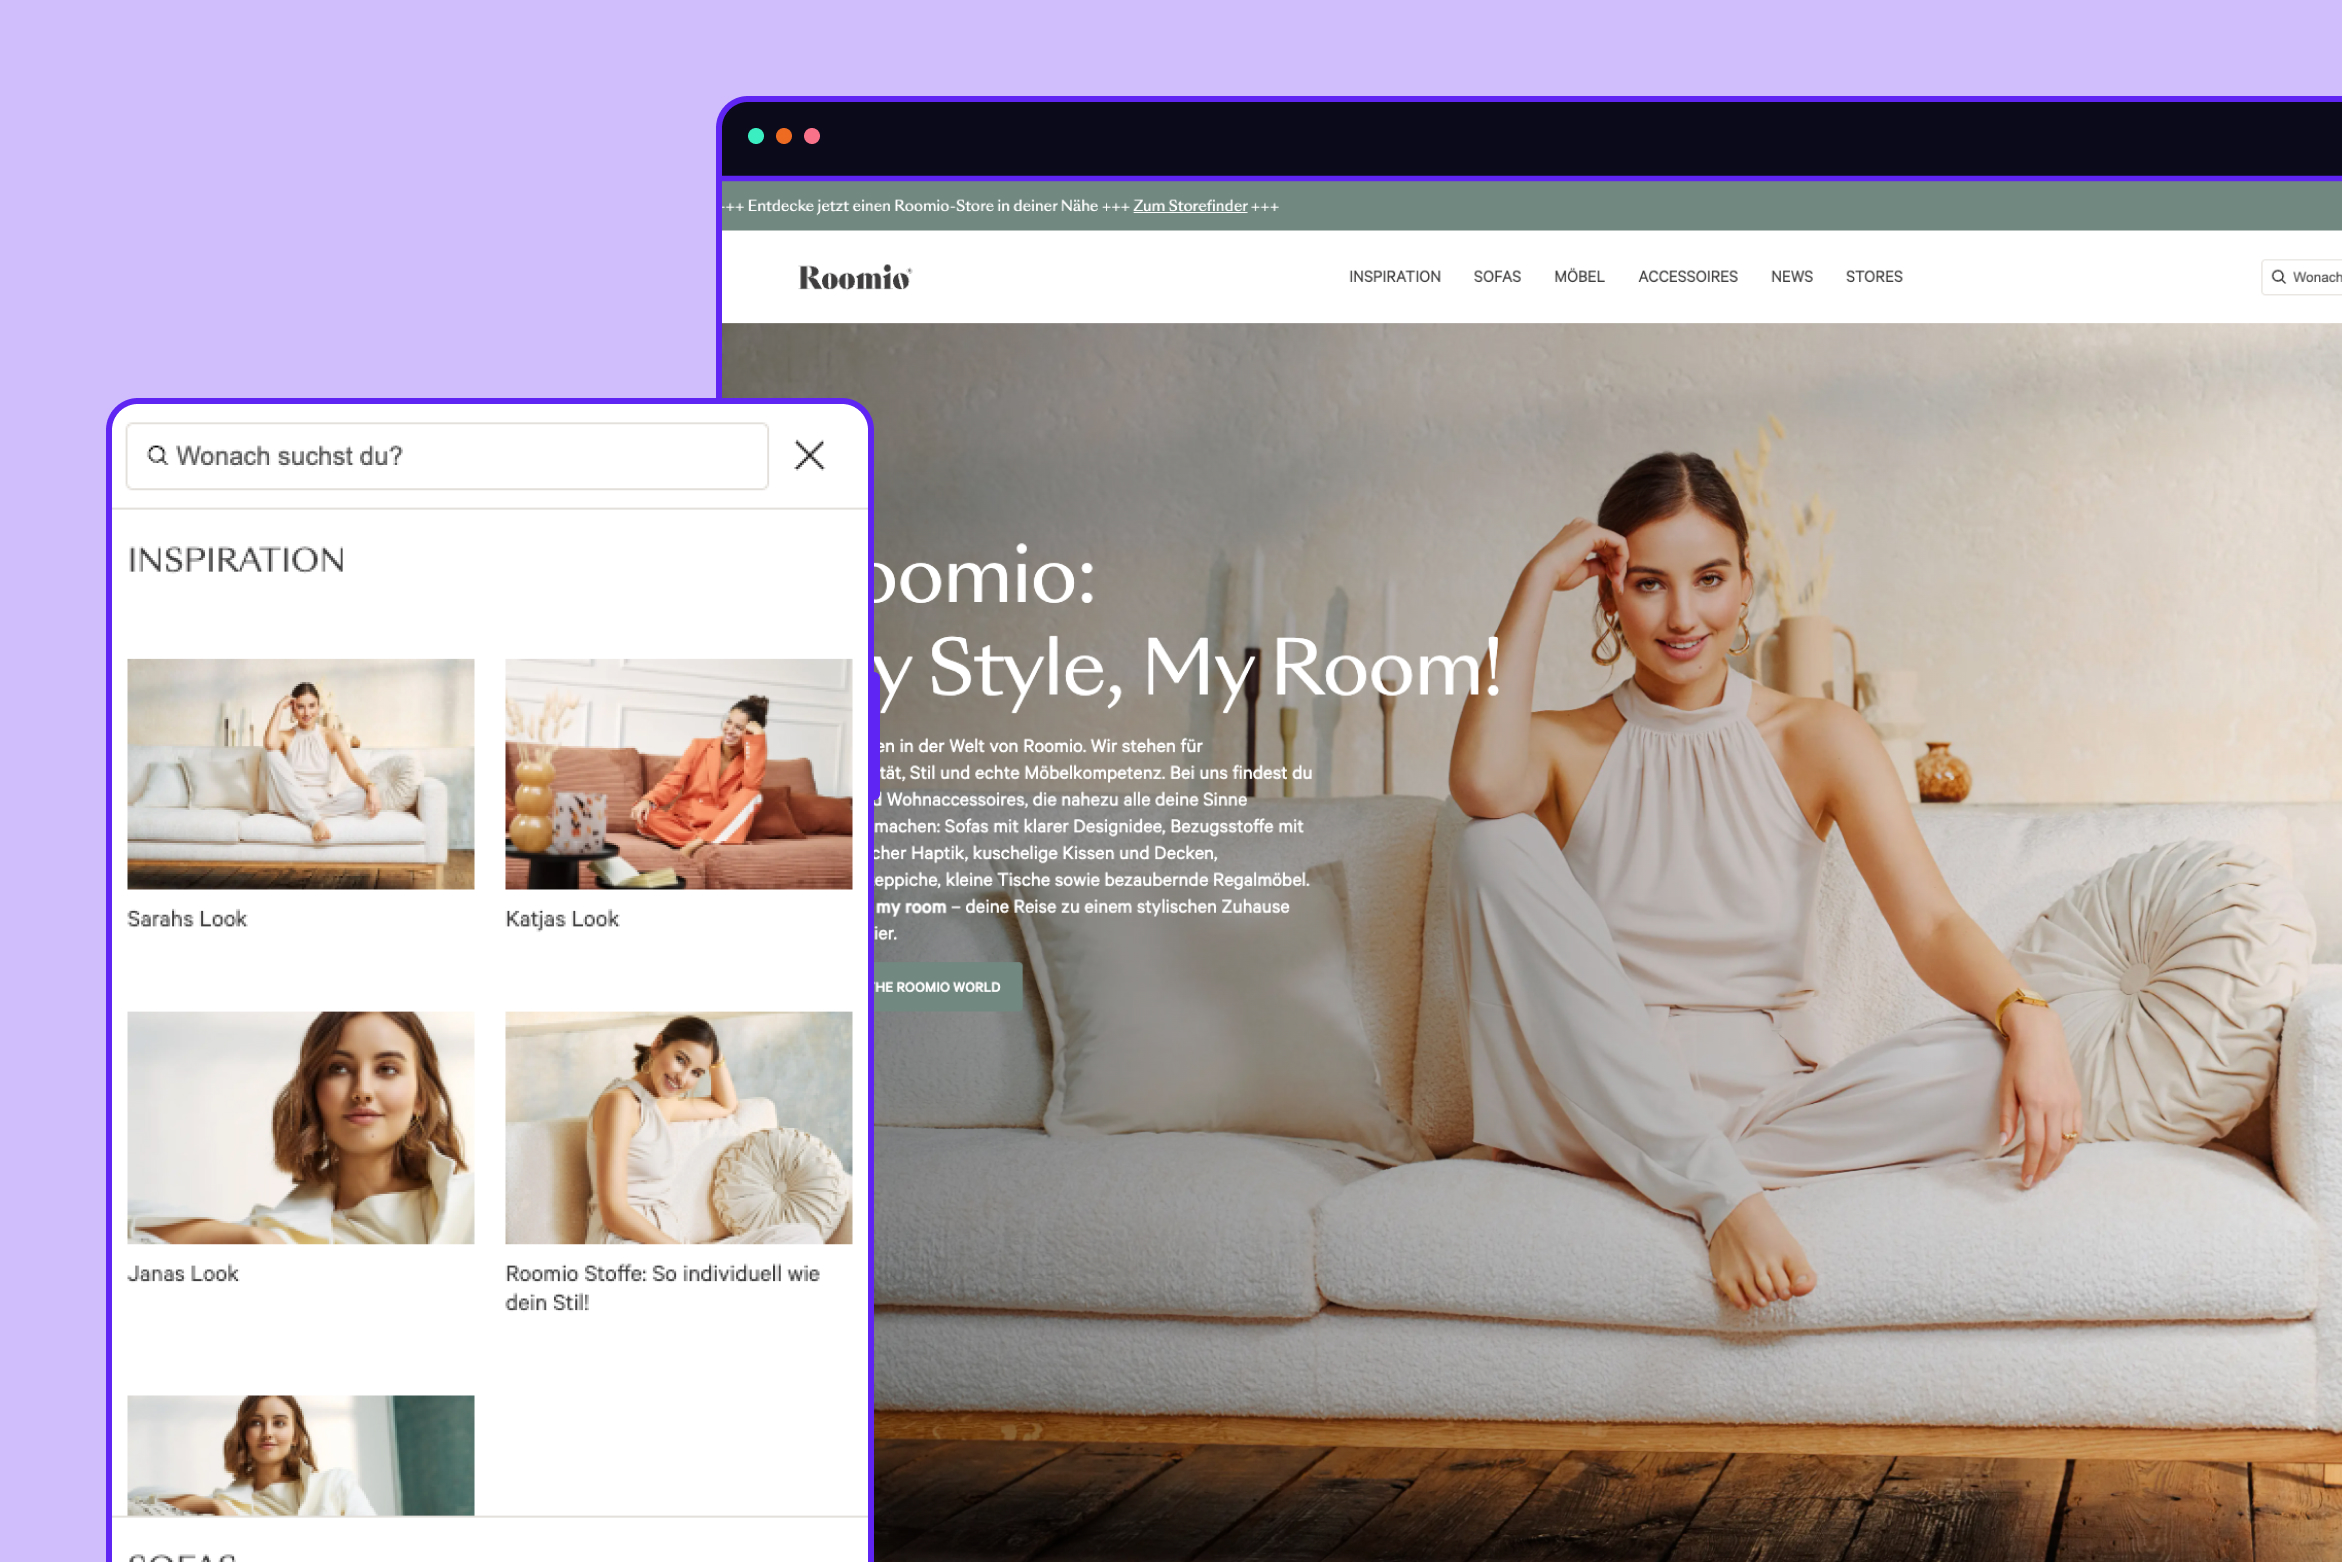Image resolution: width=2342 pixels, height=1562 pixels.
Task: Open the NEWS navigation link
Action: tap(1791, 277)
